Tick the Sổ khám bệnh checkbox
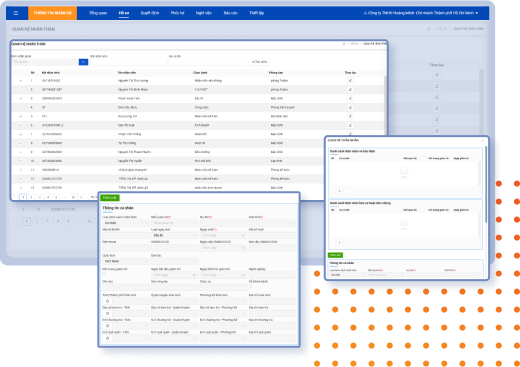The image size is (520, 367). [x=251, y=286]
